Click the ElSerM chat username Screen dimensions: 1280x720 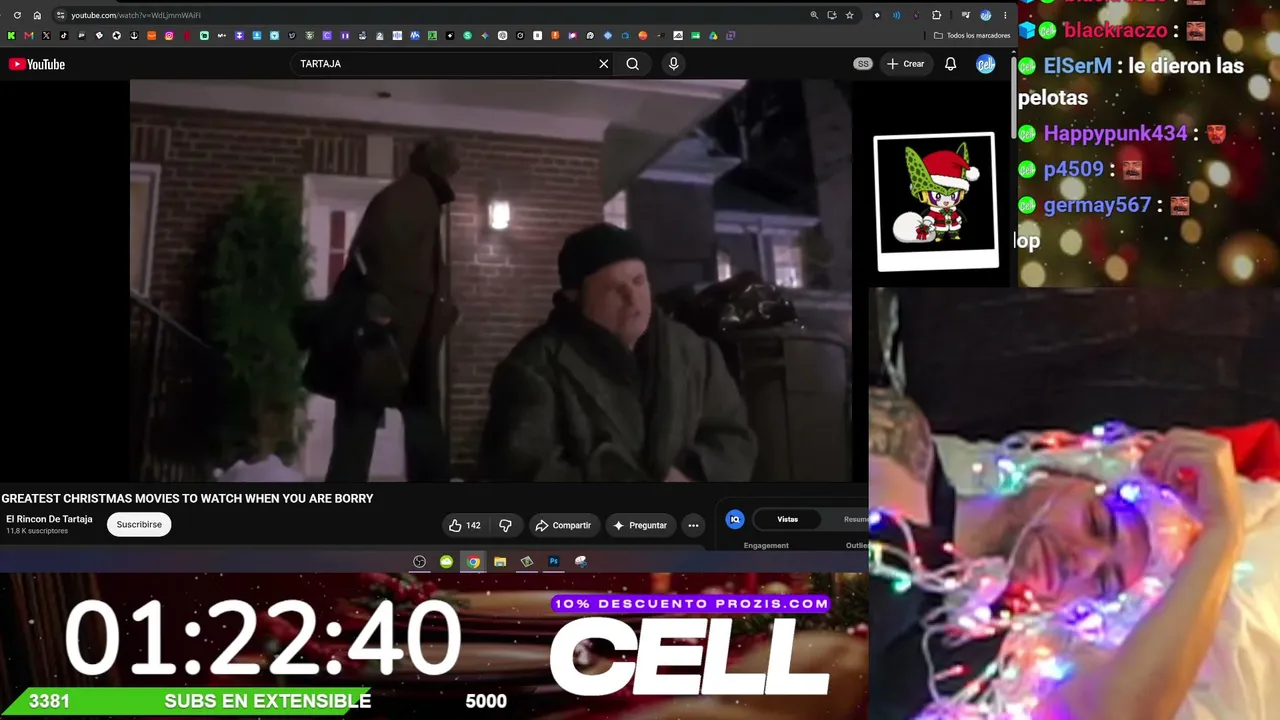1077,66
